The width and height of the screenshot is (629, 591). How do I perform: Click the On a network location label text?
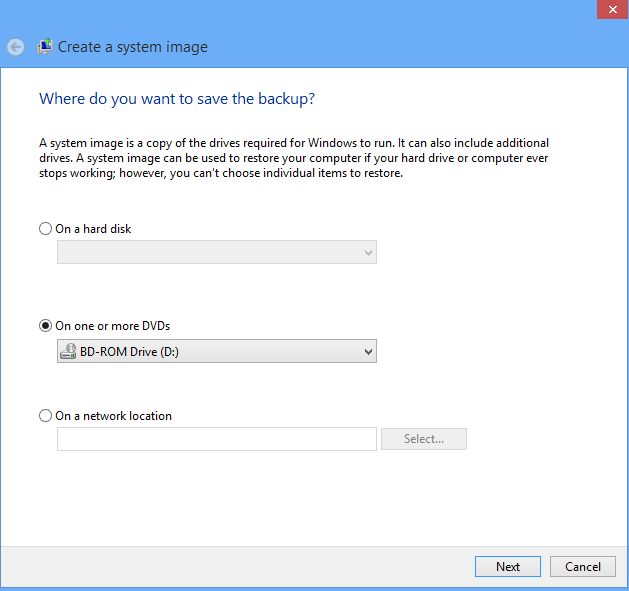click(114, 416)
